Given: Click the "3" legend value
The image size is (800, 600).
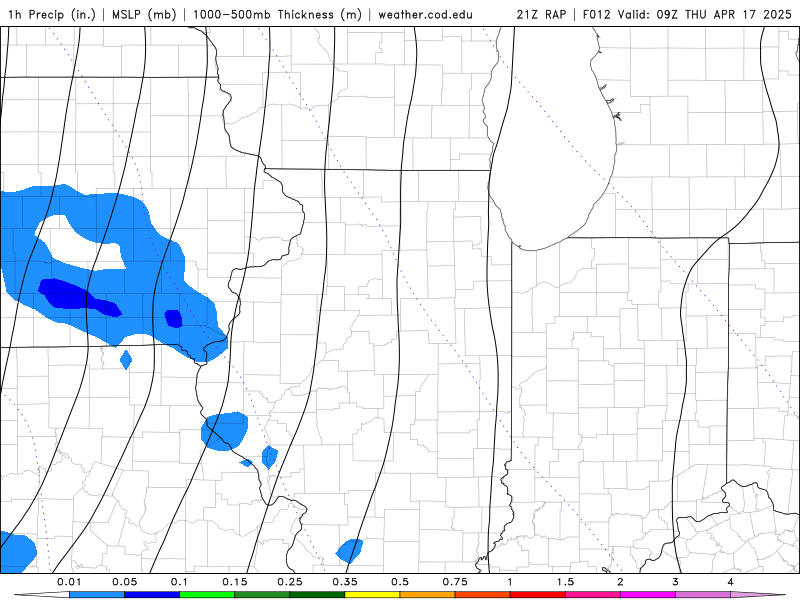Looking at the screenshot, I should point(675,582).
